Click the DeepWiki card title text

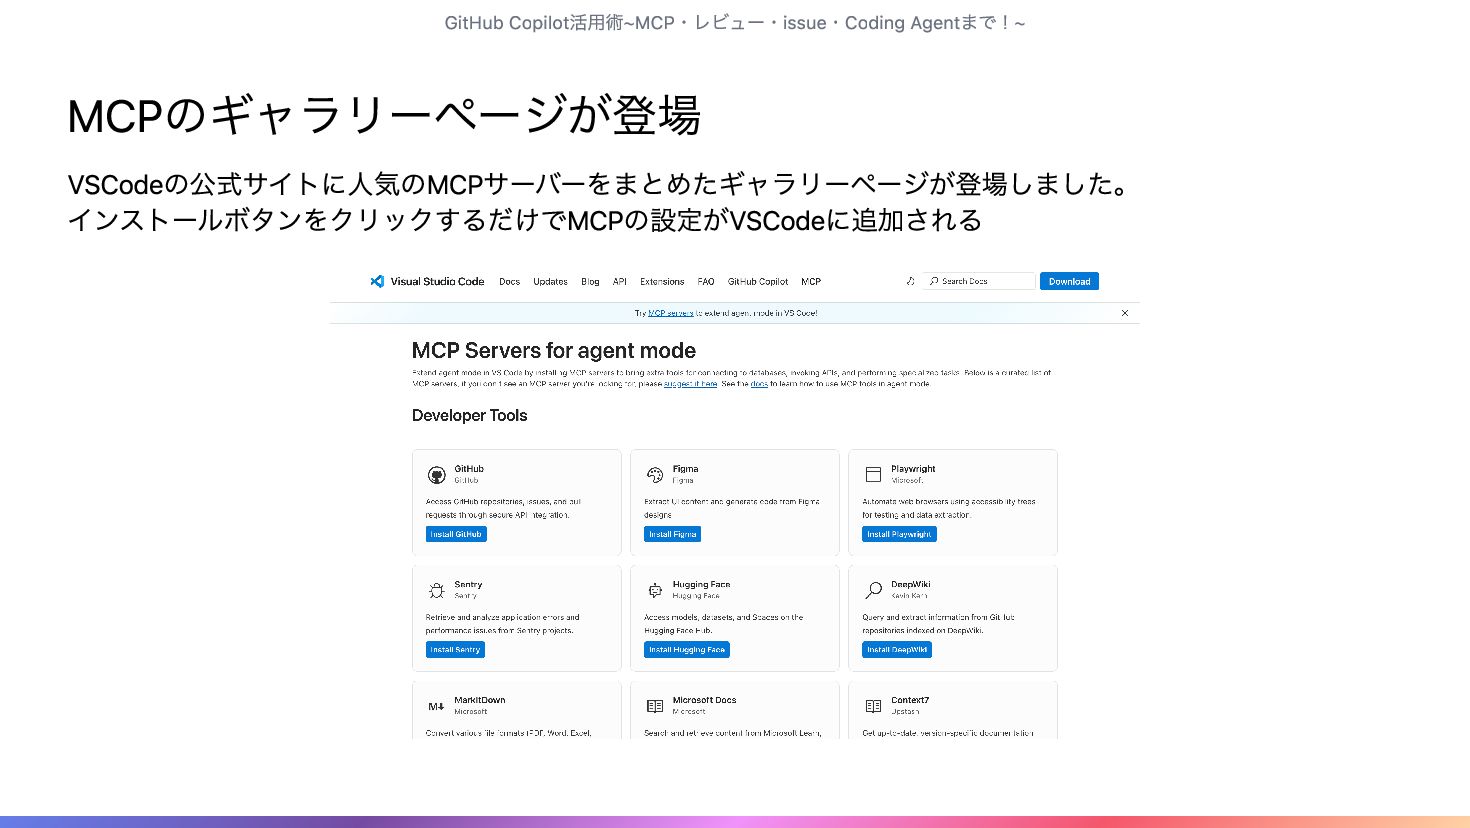910,584
